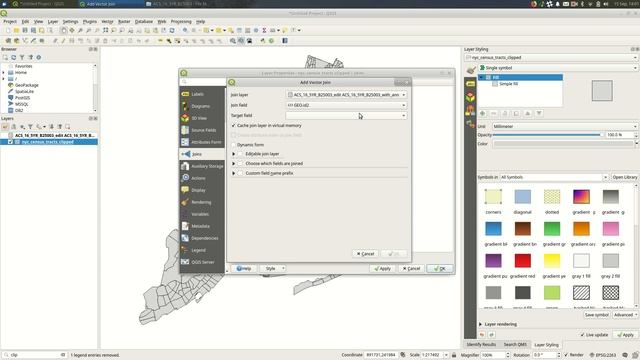The width and height of the screenshot is (640, 360).
Task: Expand Choose which fields are joined arrow
Action: tap(234, 163)
